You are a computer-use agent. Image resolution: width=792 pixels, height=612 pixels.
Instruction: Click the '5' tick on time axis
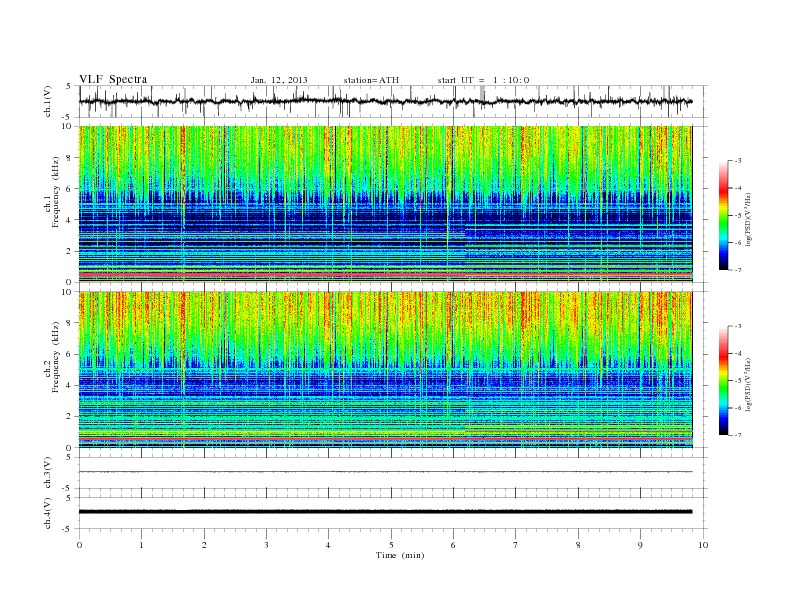[391, 545]
